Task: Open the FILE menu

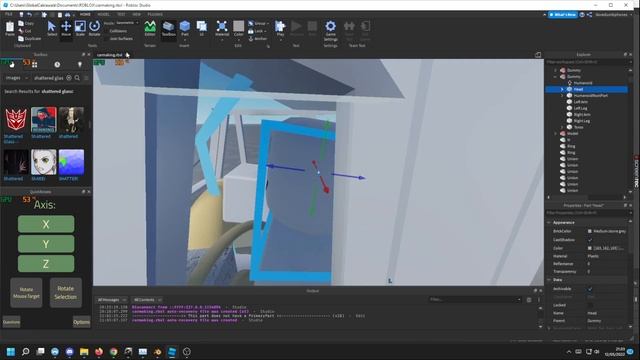Action: coord(9,14)
